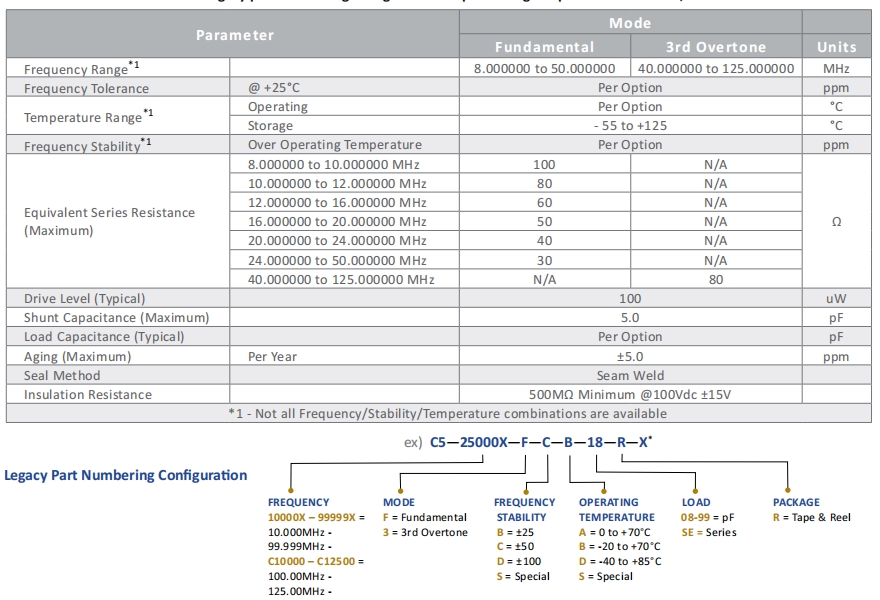Click the 'OPERATING TEMPERATURE' heading
The width and height of the screenshot is (880, 600).
(616, 510)
